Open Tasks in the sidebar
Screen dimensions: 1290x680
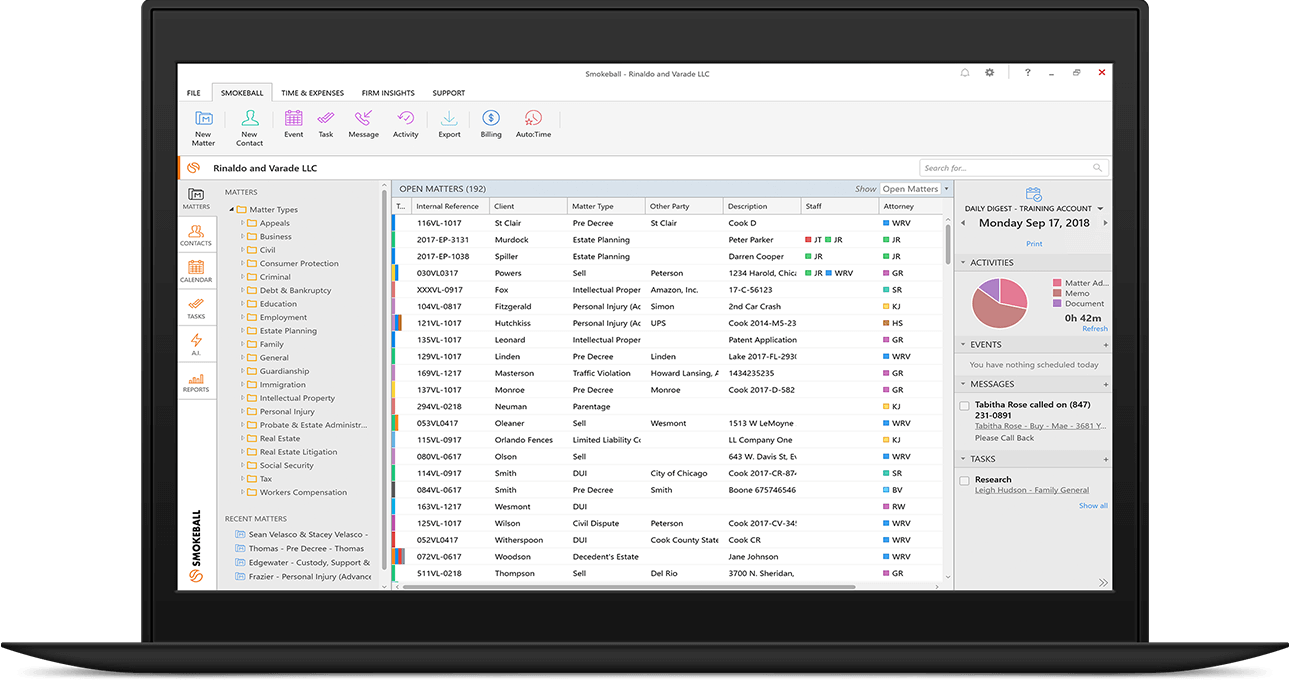coord(196,308)
